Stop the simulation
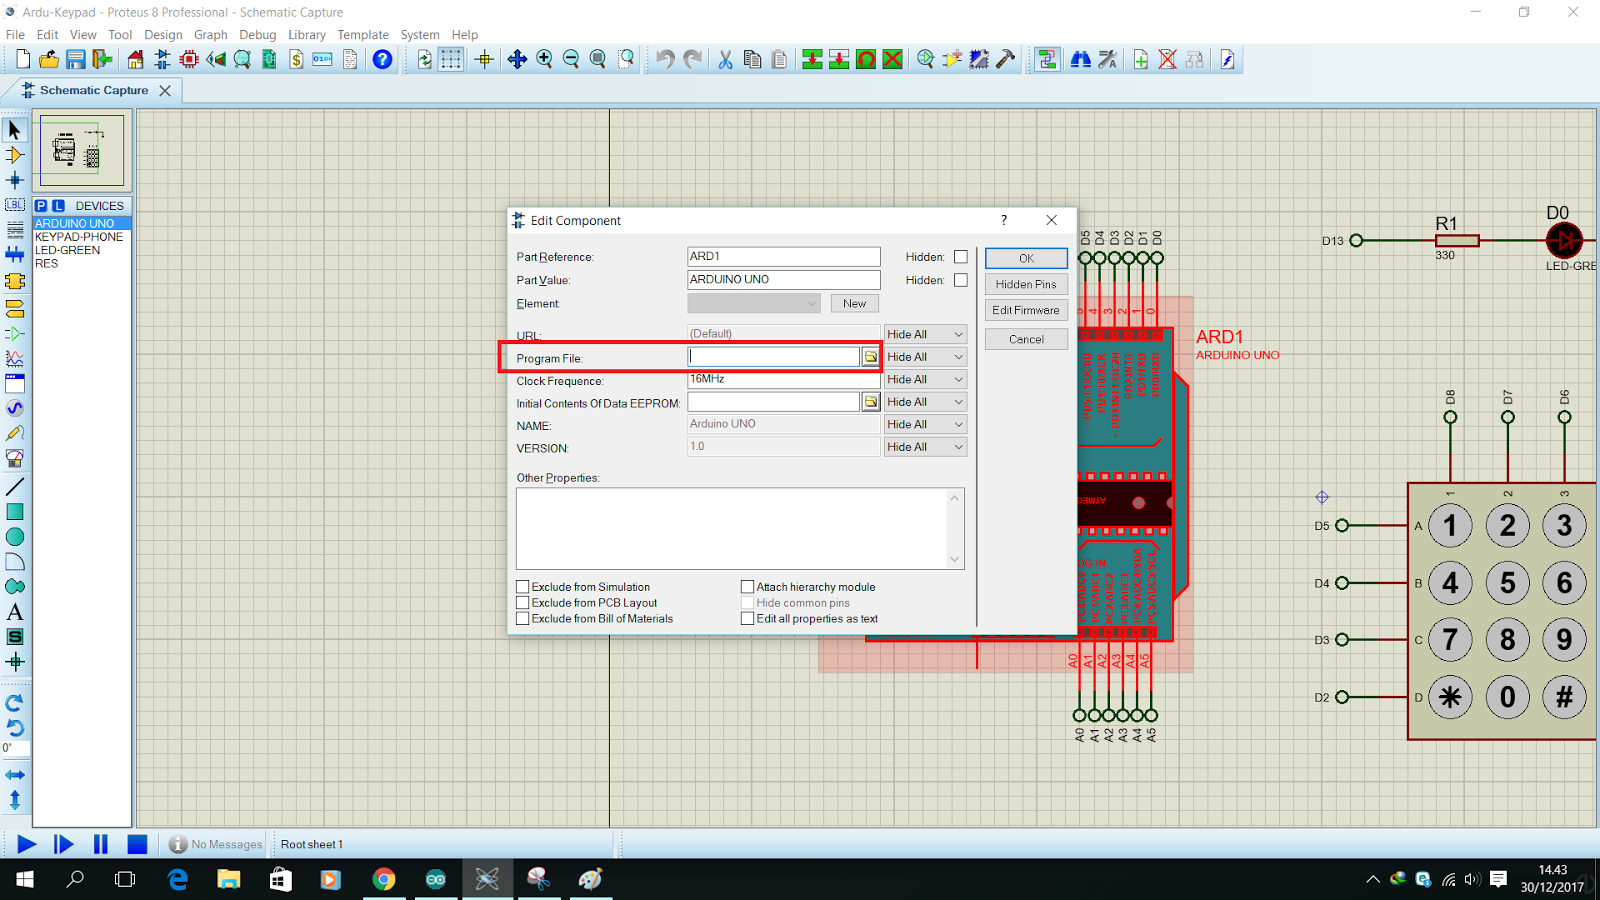 [138, 844]
